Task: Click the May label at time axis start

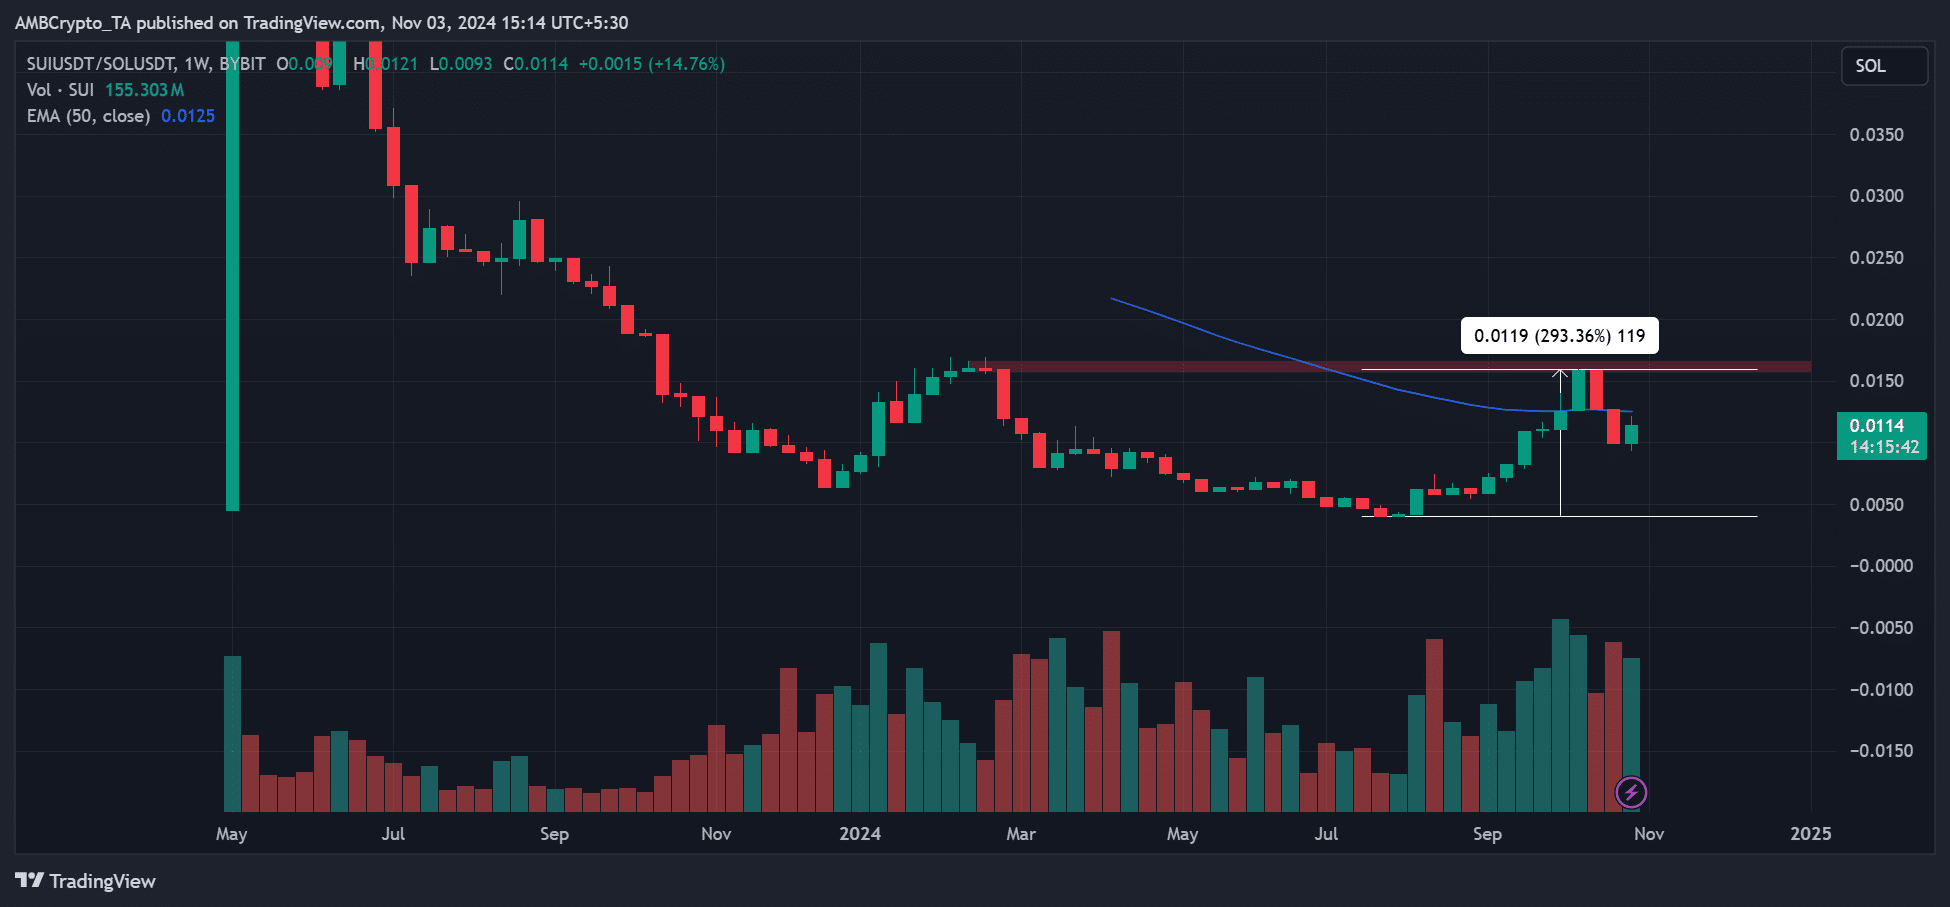Action: click(231, 834)
